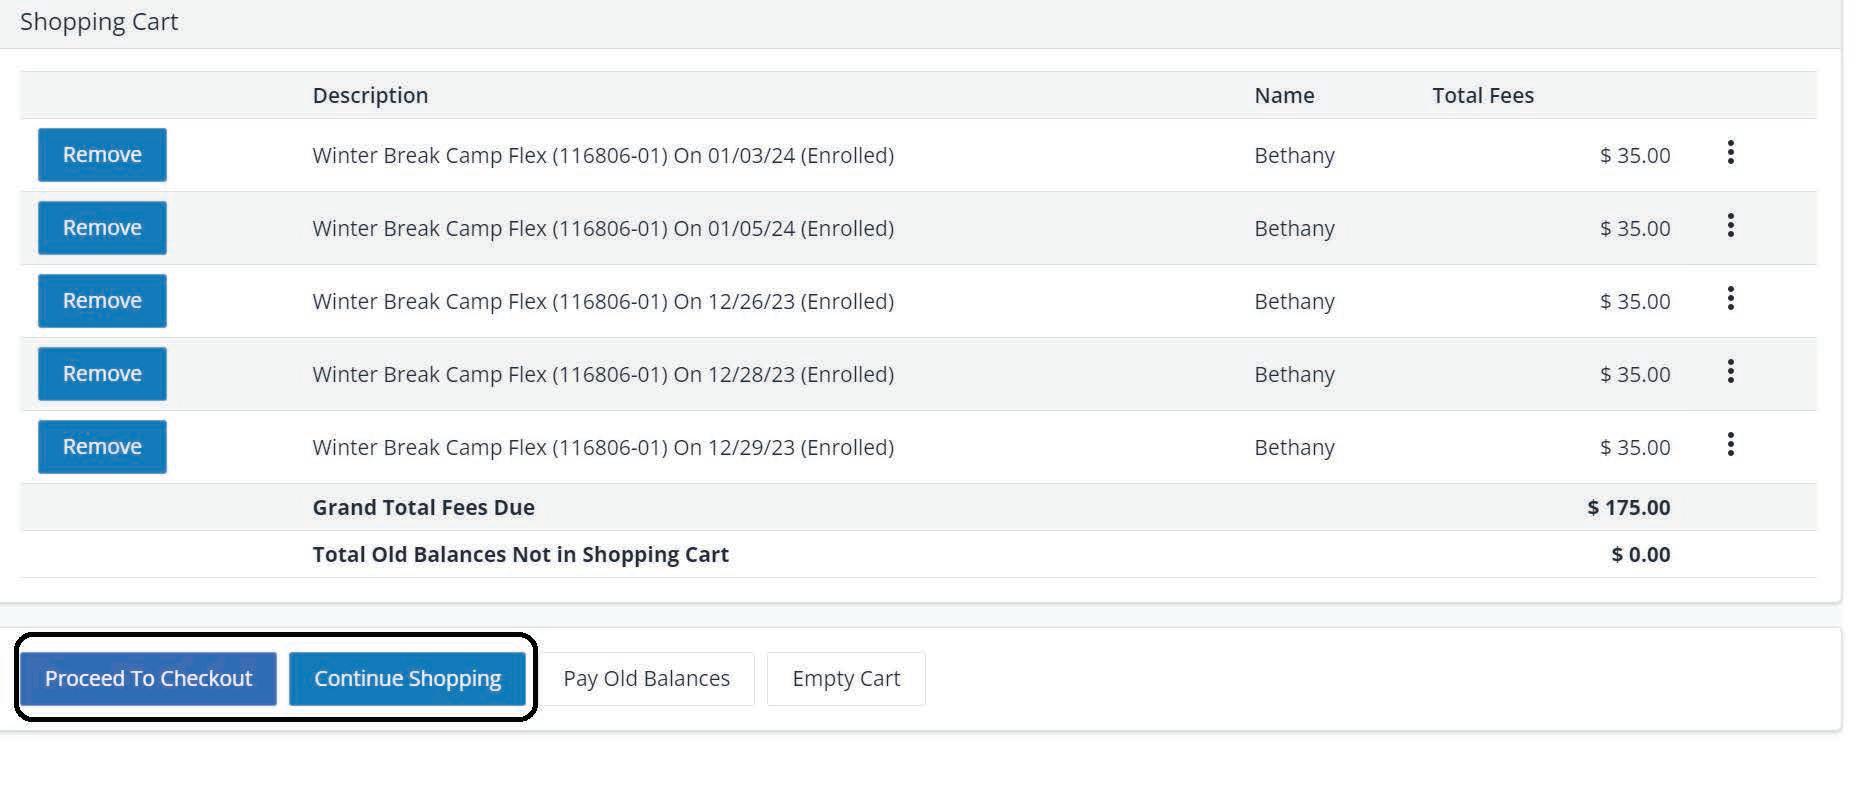This screenshot has width=1873, height=787.
Task: Click the Grand Total Fees Due amount
Action: [1628, 507]
